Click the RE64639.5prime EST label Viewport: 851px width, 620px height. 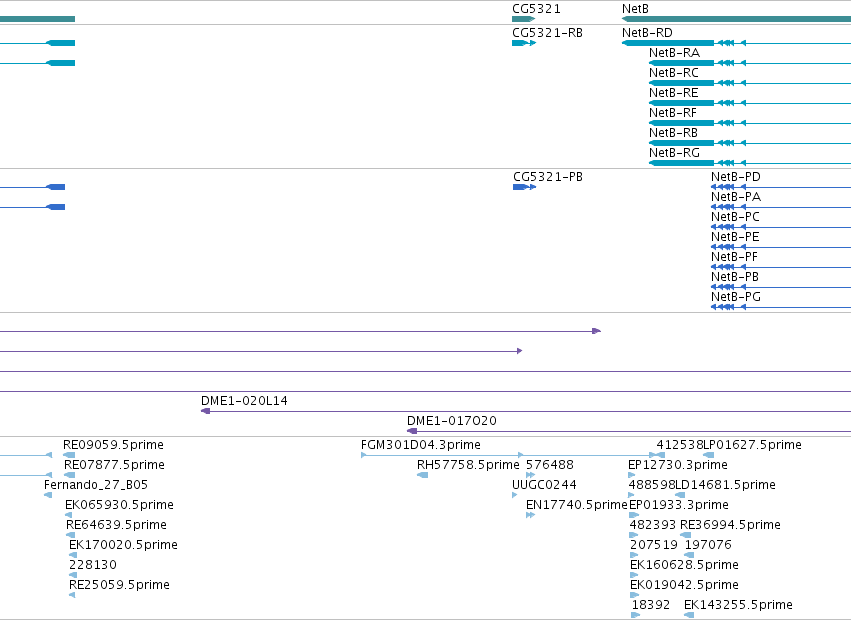116,525
